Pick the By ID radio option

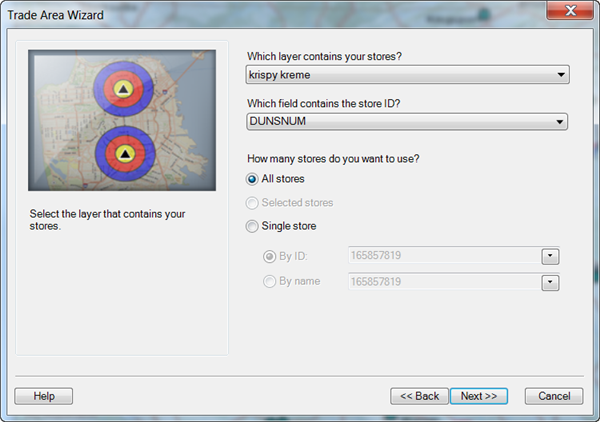[x=269, y=256]
